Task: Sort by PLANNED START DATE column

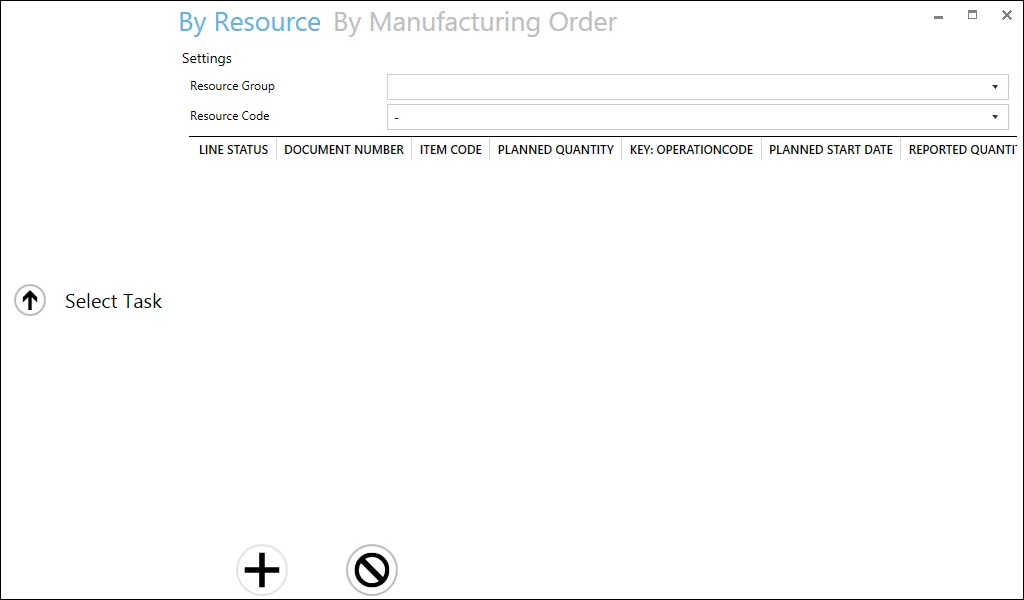Action: coord(830,149)
